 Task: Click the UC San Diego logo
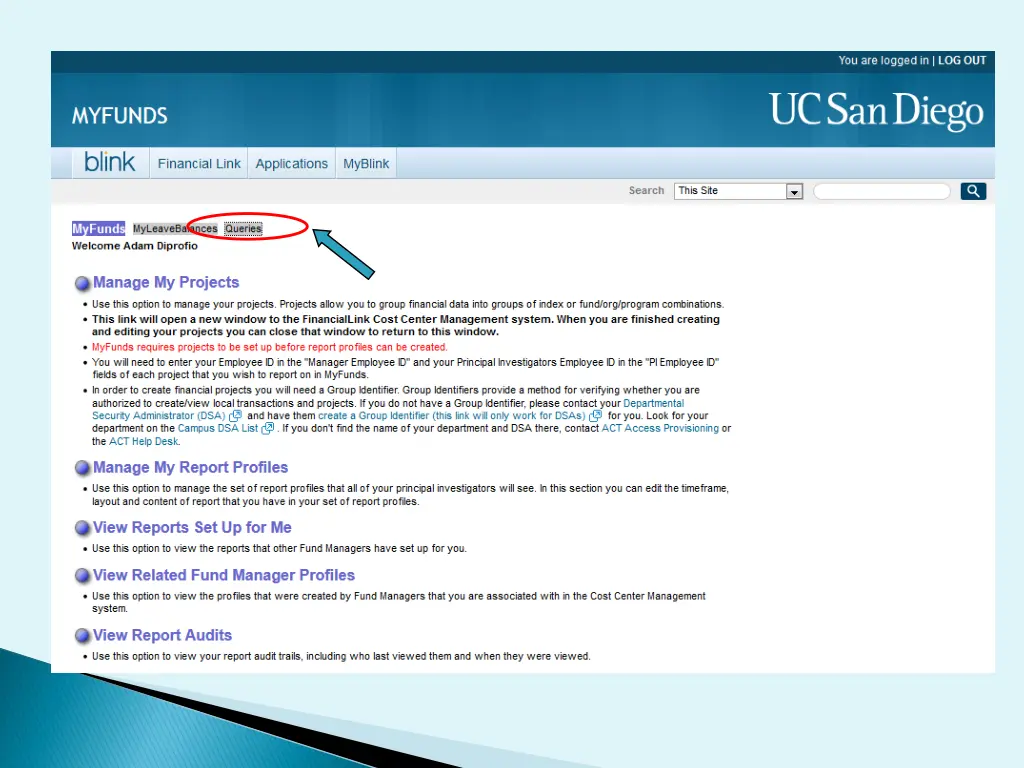(876, 110)
